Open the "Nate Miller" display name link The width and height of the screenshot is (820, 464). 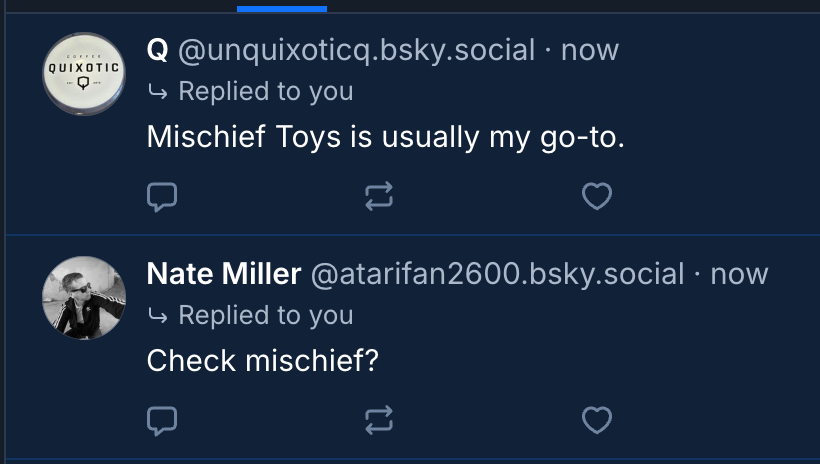[223, 274]
